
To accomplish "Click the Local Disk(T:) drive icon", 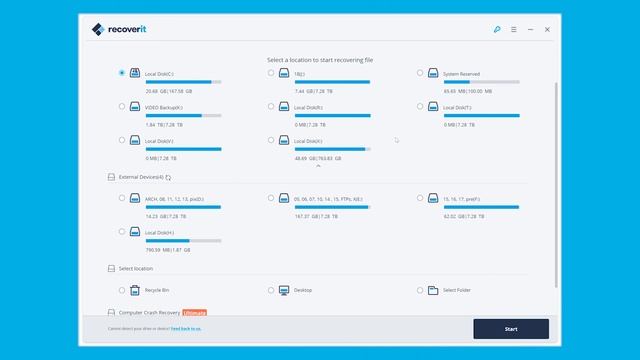I will [433, 106].
